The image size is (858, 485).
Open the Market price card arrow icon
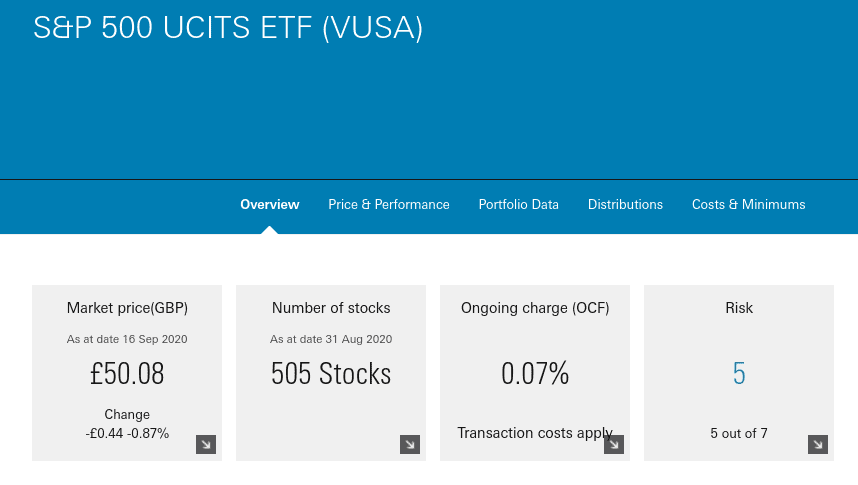pyautogui.click(x=206, y=444)
